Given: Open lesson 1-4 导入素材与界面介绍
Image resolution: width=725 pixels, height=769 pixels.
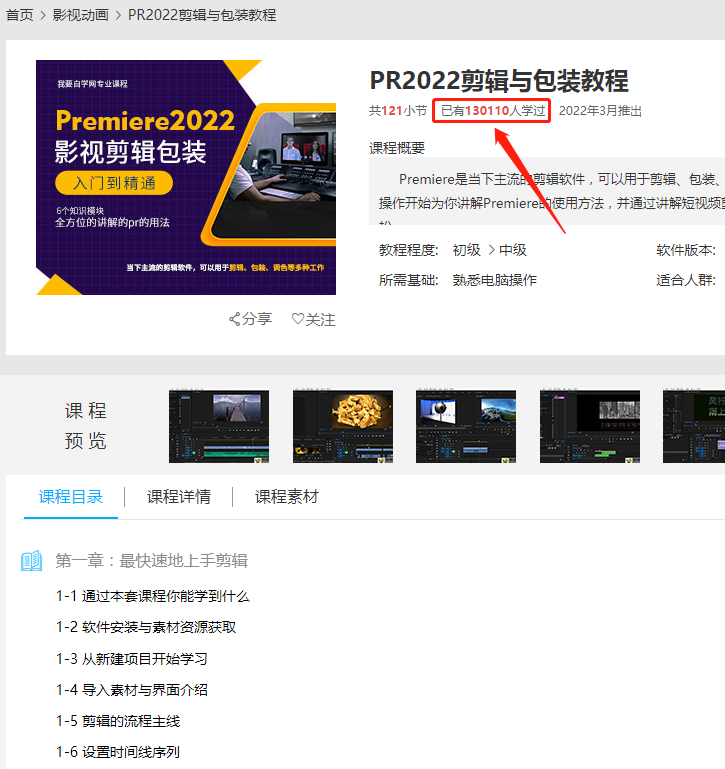Looking at the screenshot, I should [x=131, y=690].
